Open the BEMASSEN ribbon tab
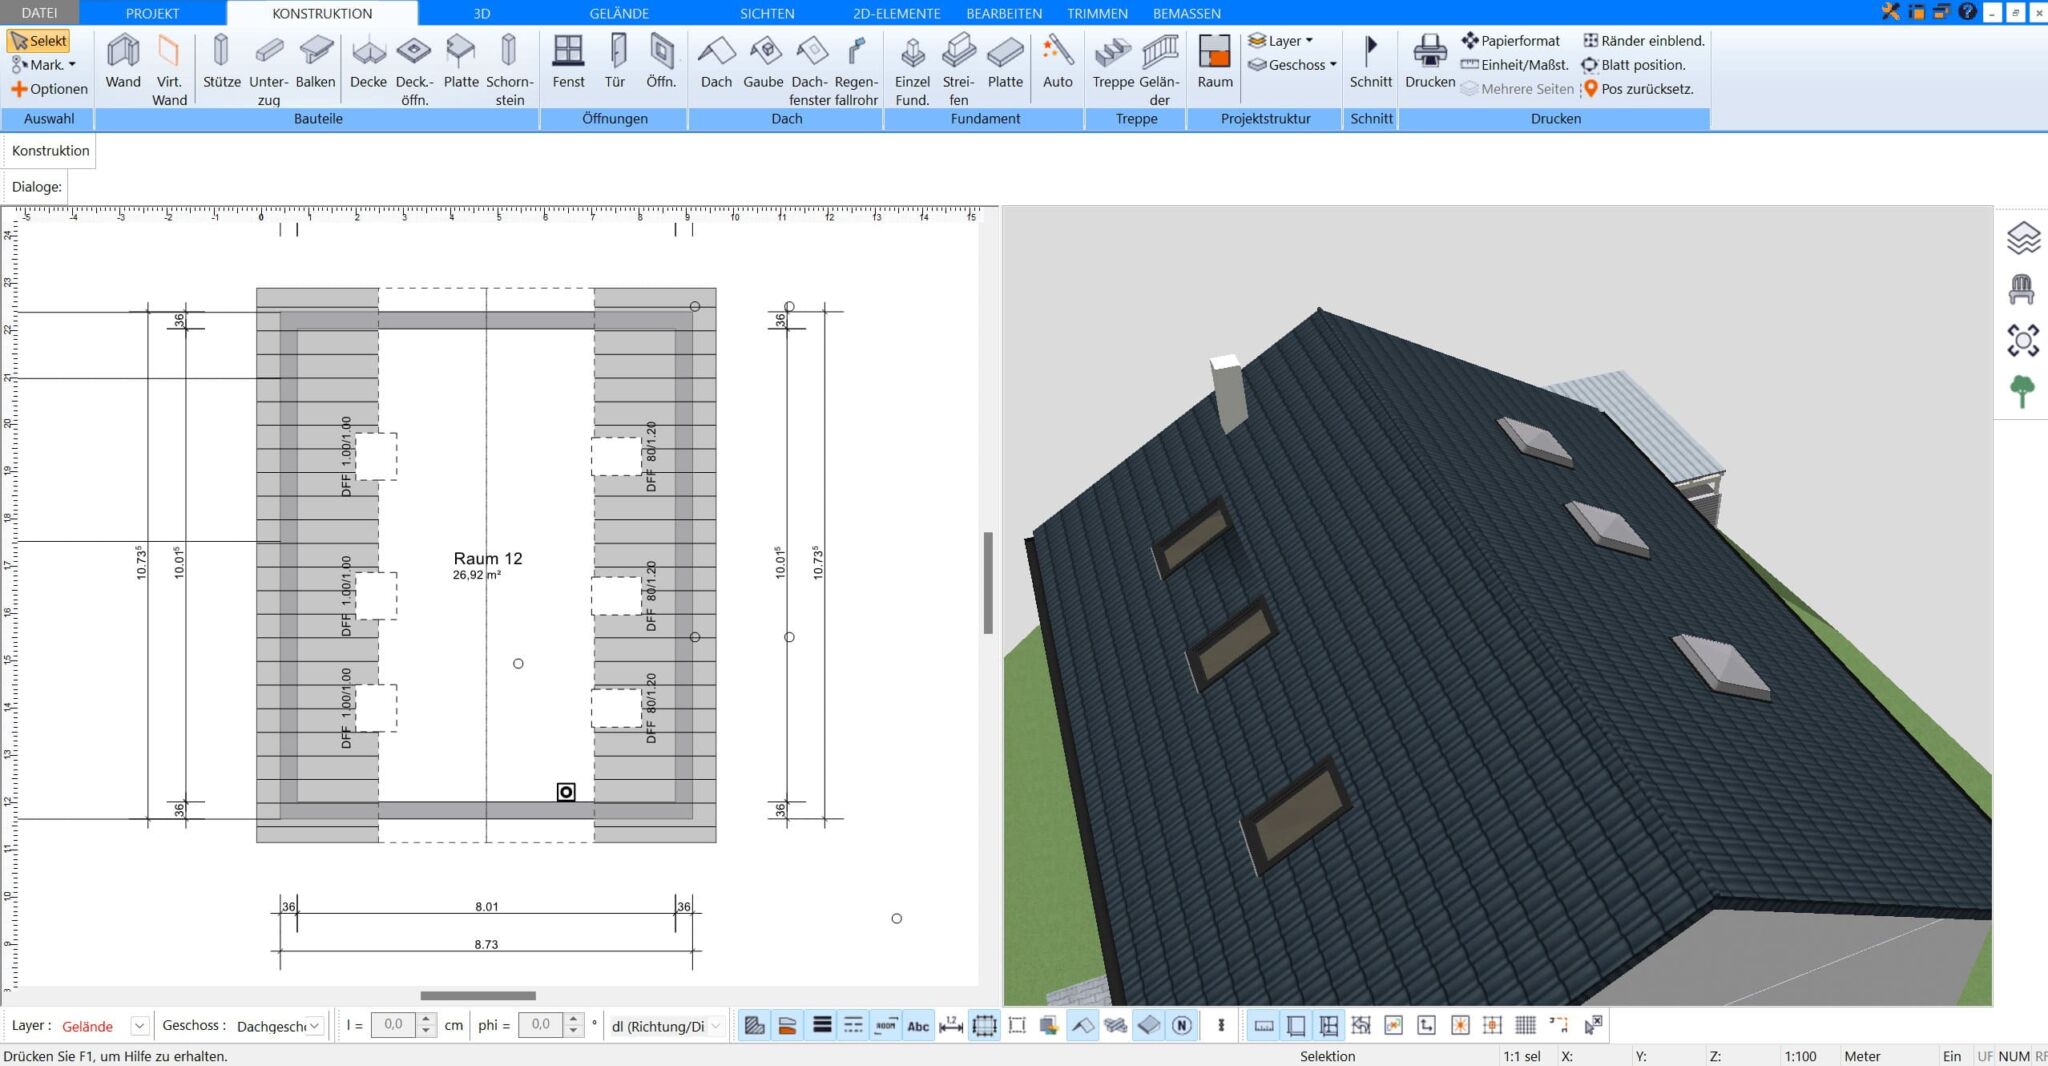The image size is (2048, 1066). pos(1186,13)
